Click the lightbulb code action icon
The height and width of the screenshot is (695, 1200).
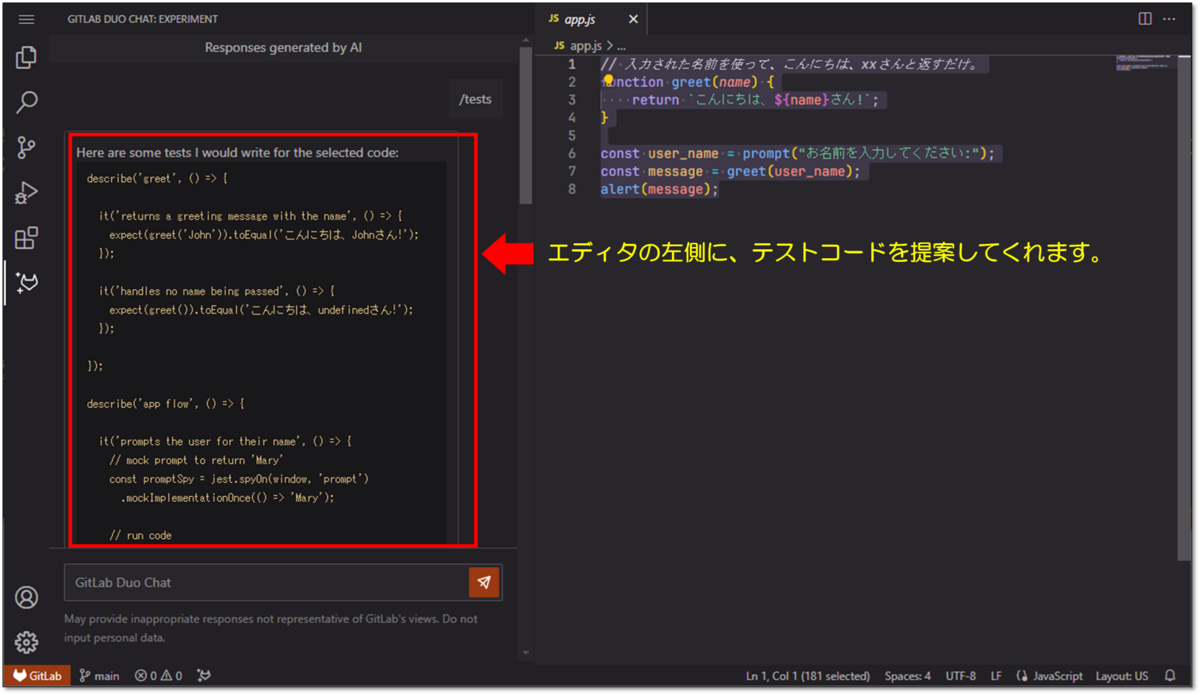[608, 82]
